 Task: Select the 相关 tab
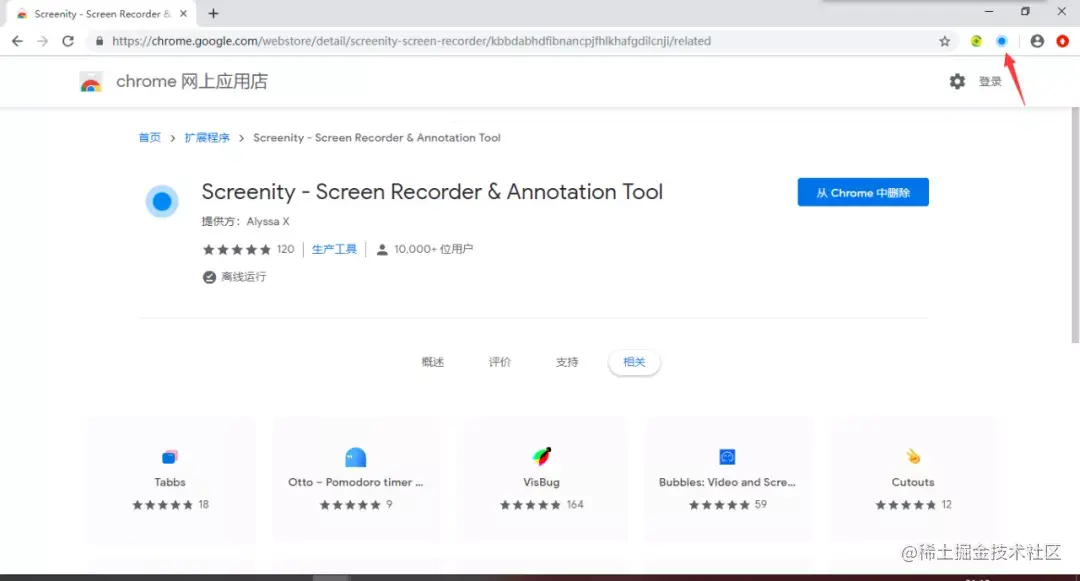click(634, 362)
